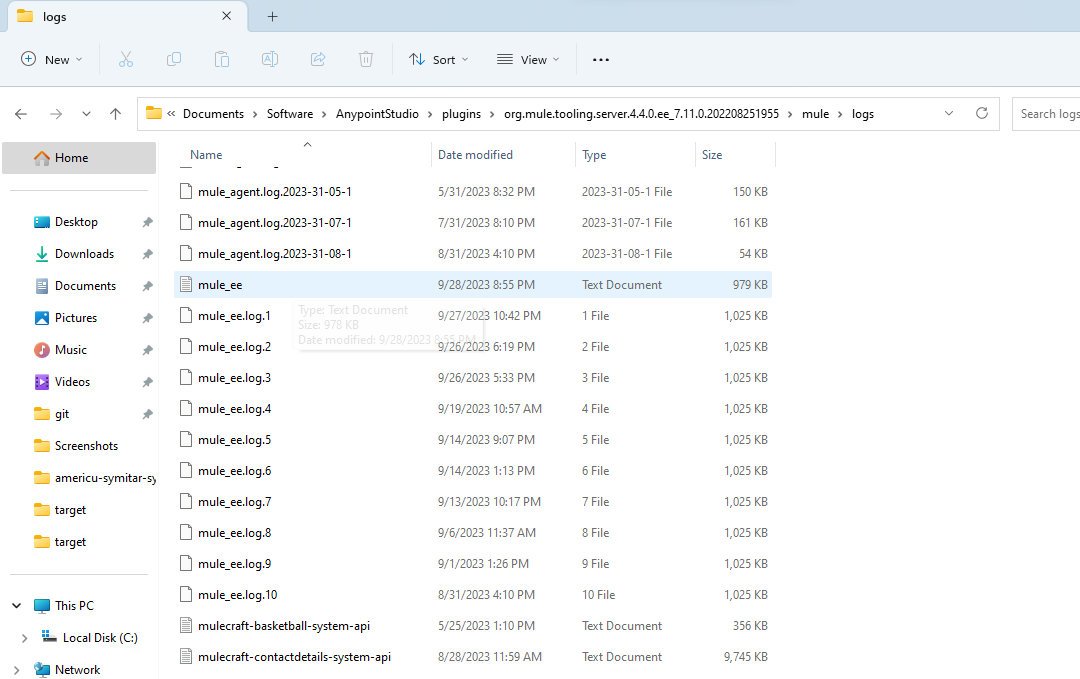Click the Copy icon in toolbar
The width and height of the screenshot is (1080, 679).
point(174,60)
